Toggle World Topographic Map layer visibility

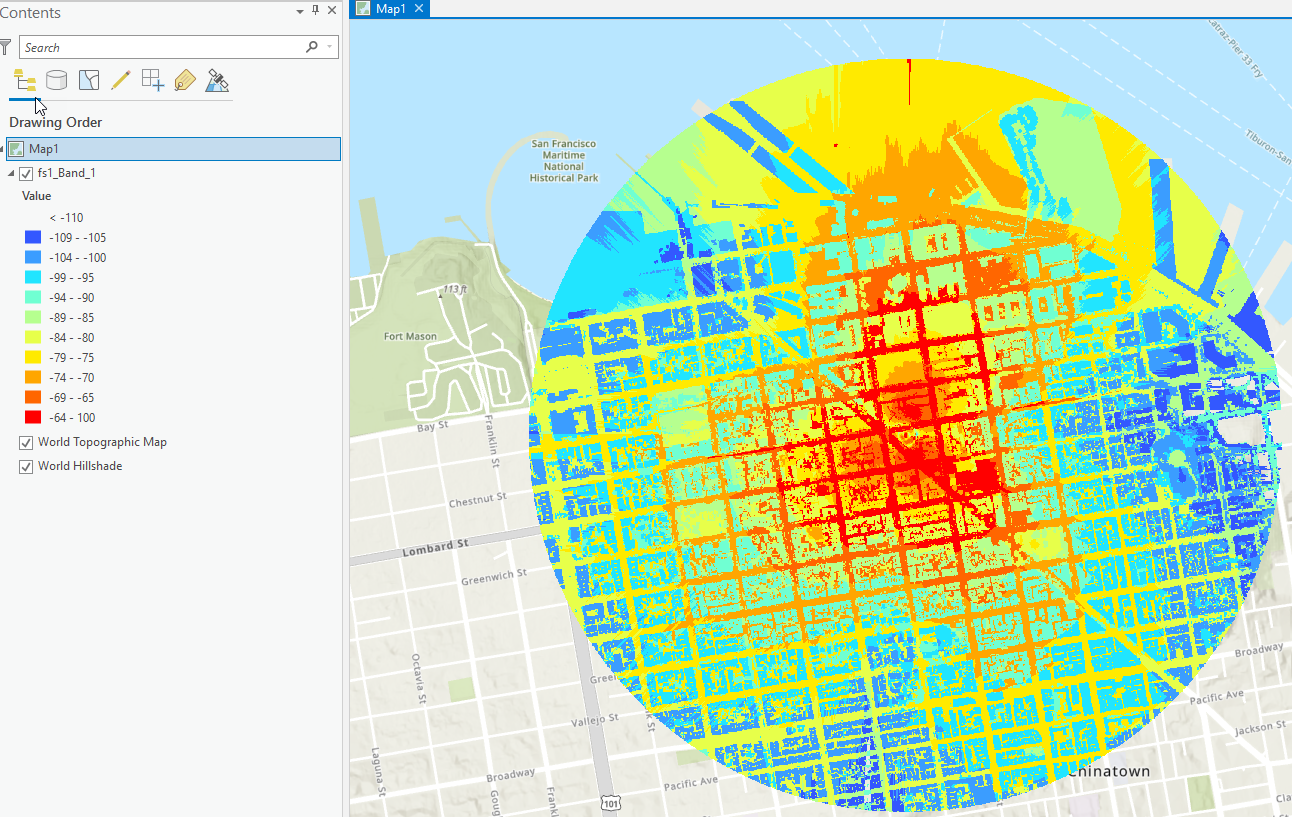point(26,442)
